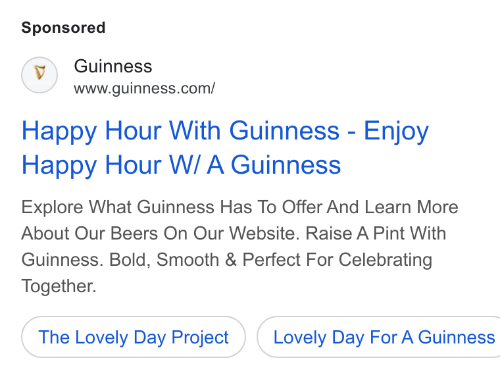Click Learn More in the ad description
This screenshot has height=379, width=500.
[411, 207]
